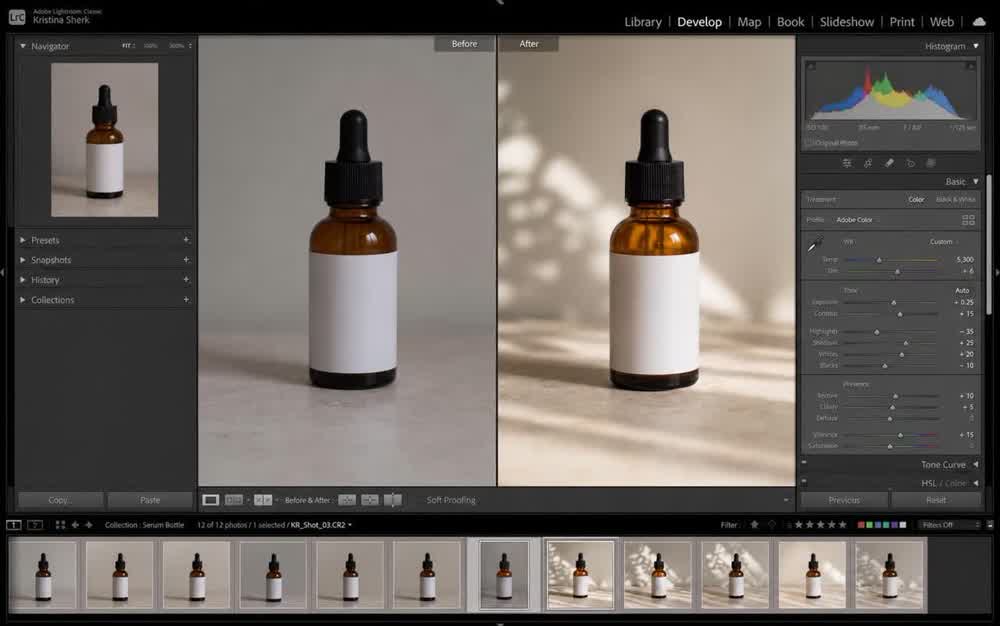Click the Reset button
1000x626 pixels.
coord(936,500)
